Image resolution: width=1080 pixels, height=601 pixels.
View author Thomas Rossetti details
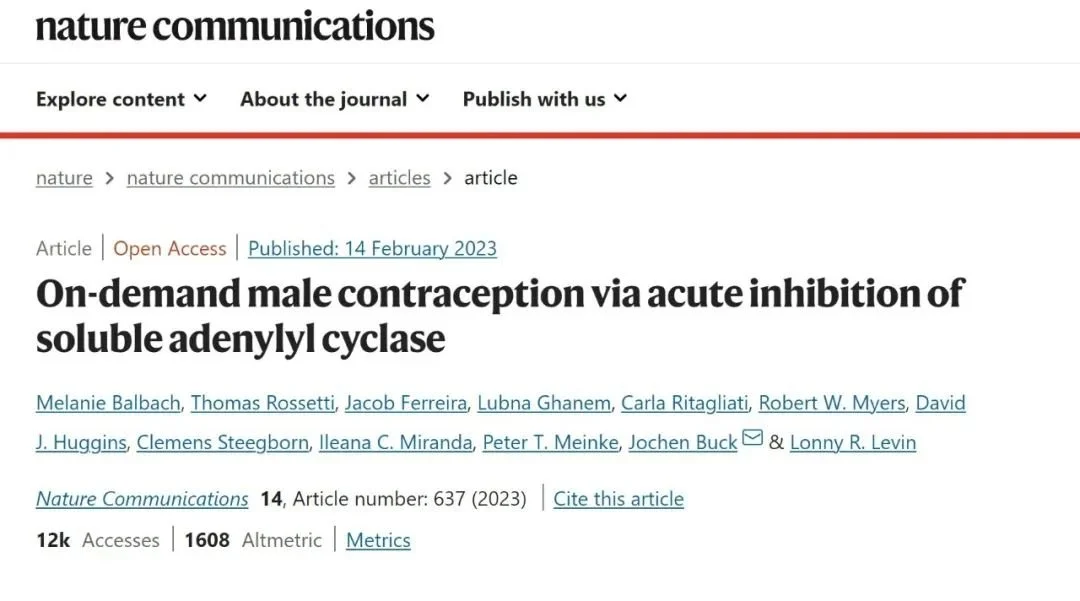click(262, 403)
